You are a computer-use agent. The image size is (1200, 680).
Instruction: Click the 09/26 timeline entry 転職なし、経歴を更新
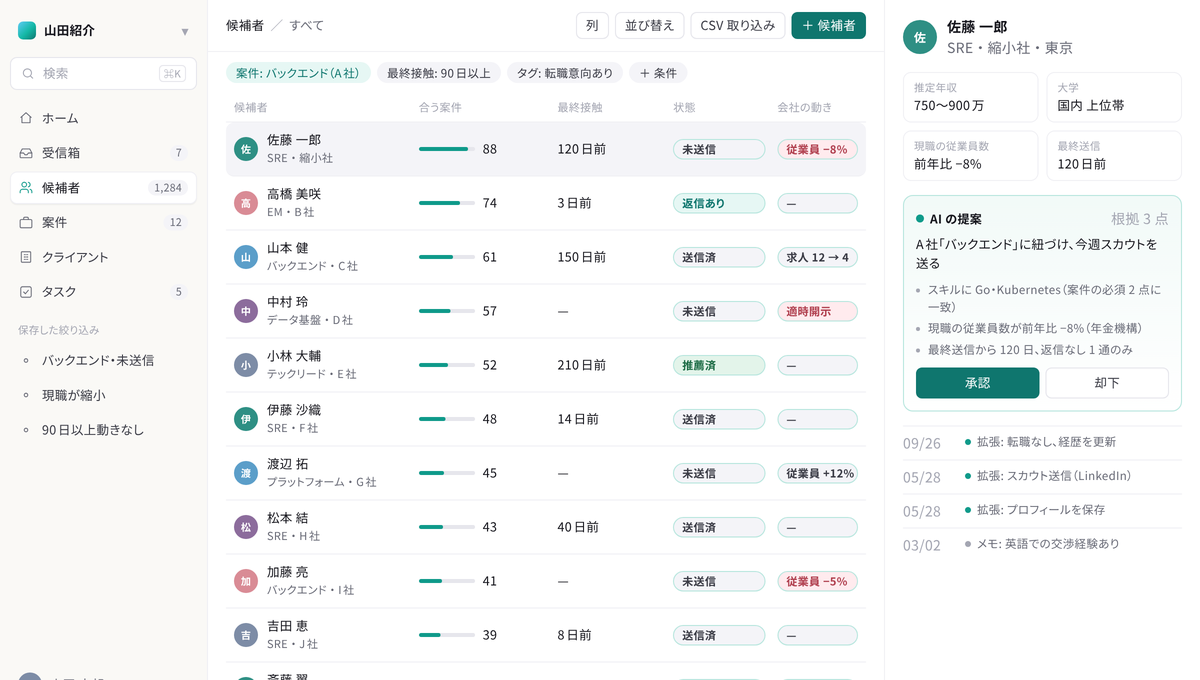1041,442
